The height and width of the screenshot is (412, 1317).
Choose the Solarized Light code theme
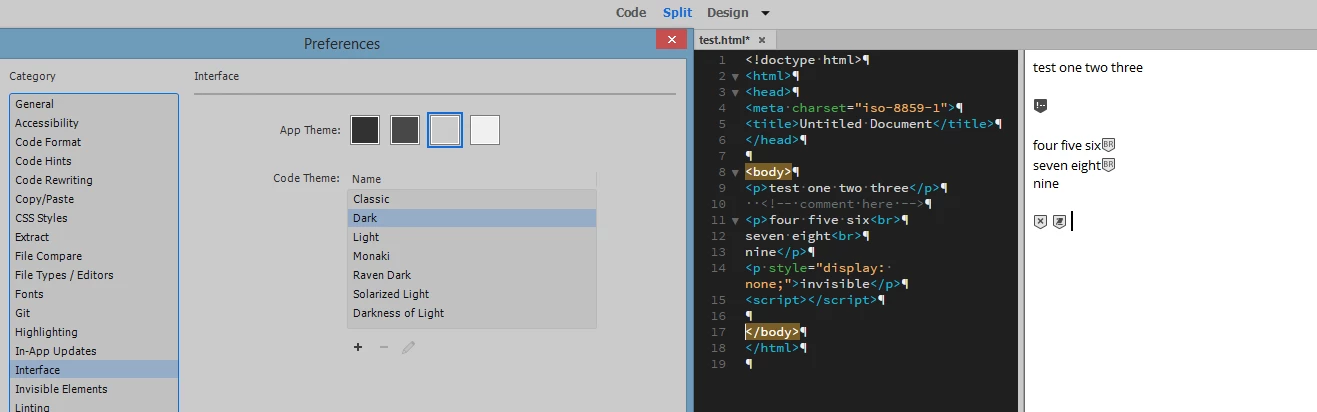471,294
